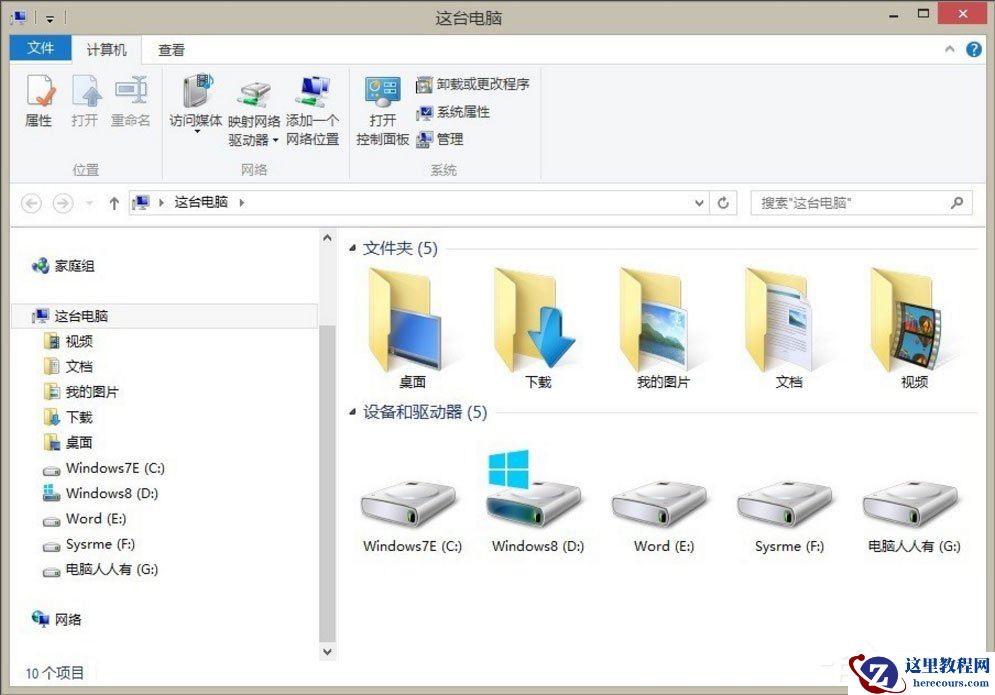Click the 管理 icon in the ribbon
995x695 pixels.
tap(441, 139)
